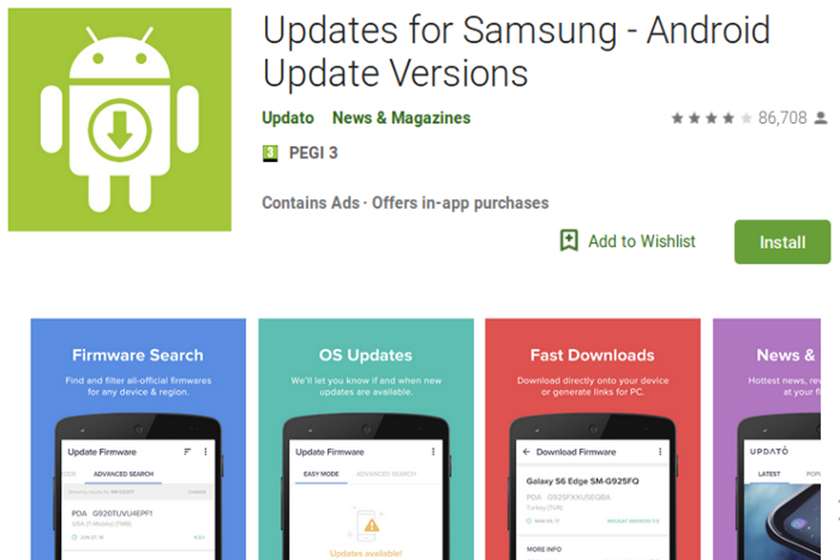The image size is (840, 560).
Task: Click the reviewer person icon beside 86,708
Action: tap(821, 118)
